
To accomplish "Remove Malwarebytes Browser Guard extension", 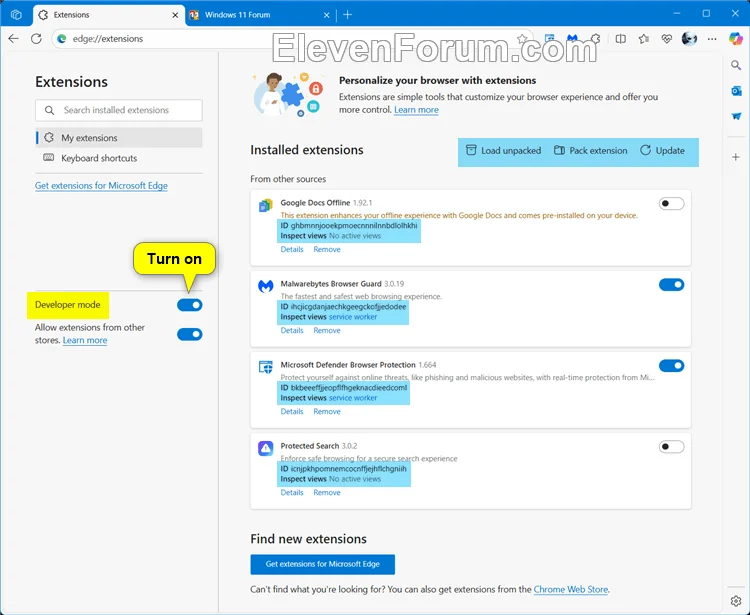I will (x=327, y=330).
